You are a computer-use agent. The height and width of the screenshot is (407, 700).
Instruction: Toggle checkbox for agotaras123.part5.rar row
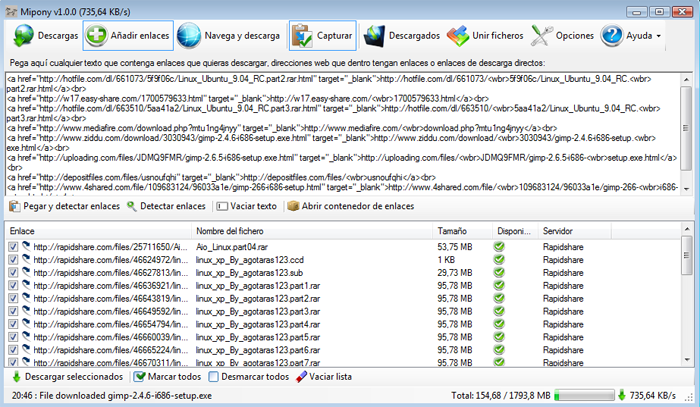(x=13, y=337)
